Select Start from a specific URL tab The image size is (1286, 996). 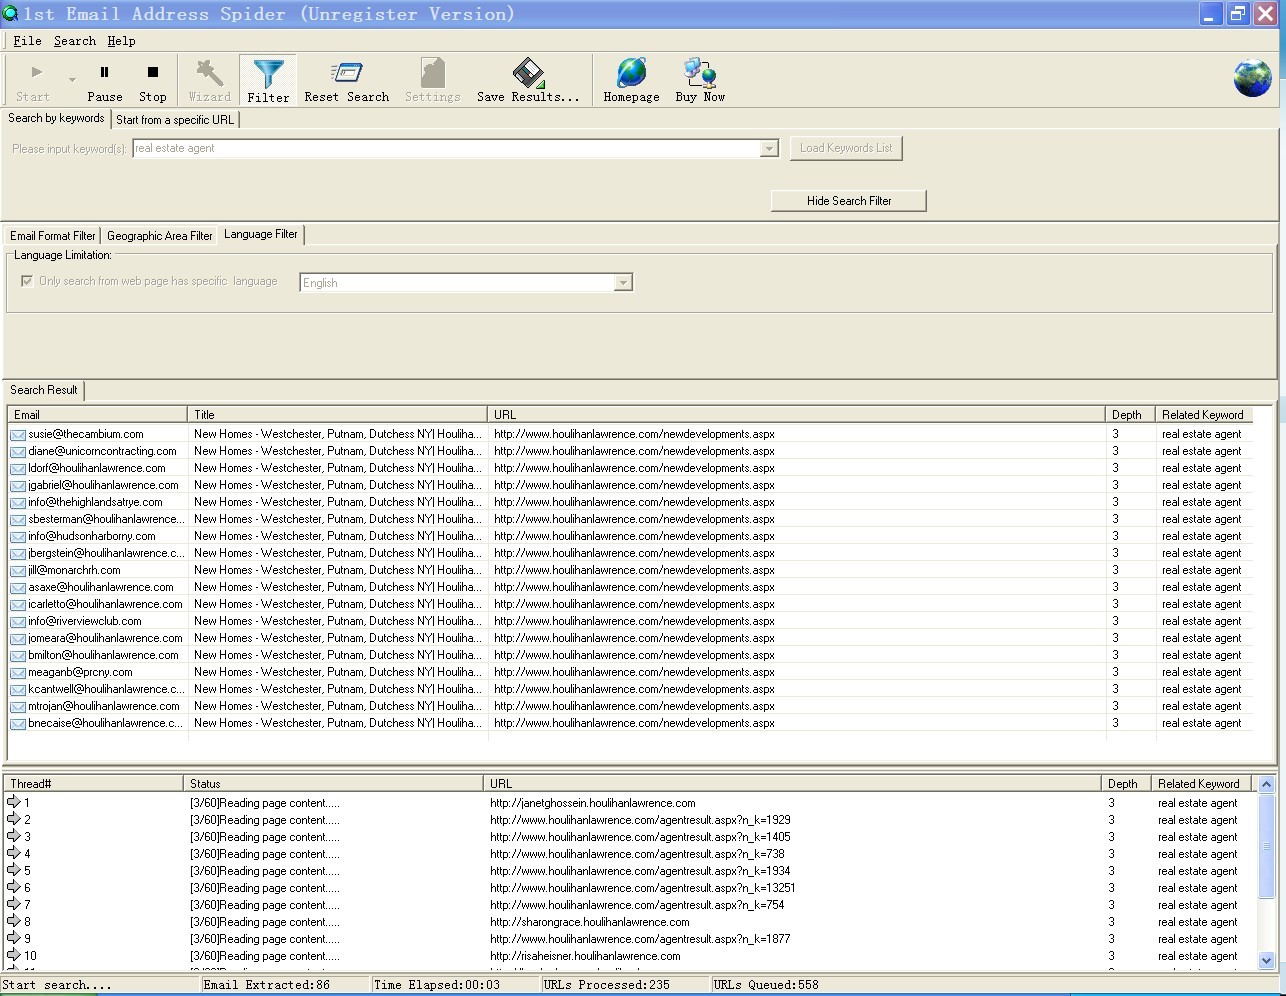(x=175, y=120)
